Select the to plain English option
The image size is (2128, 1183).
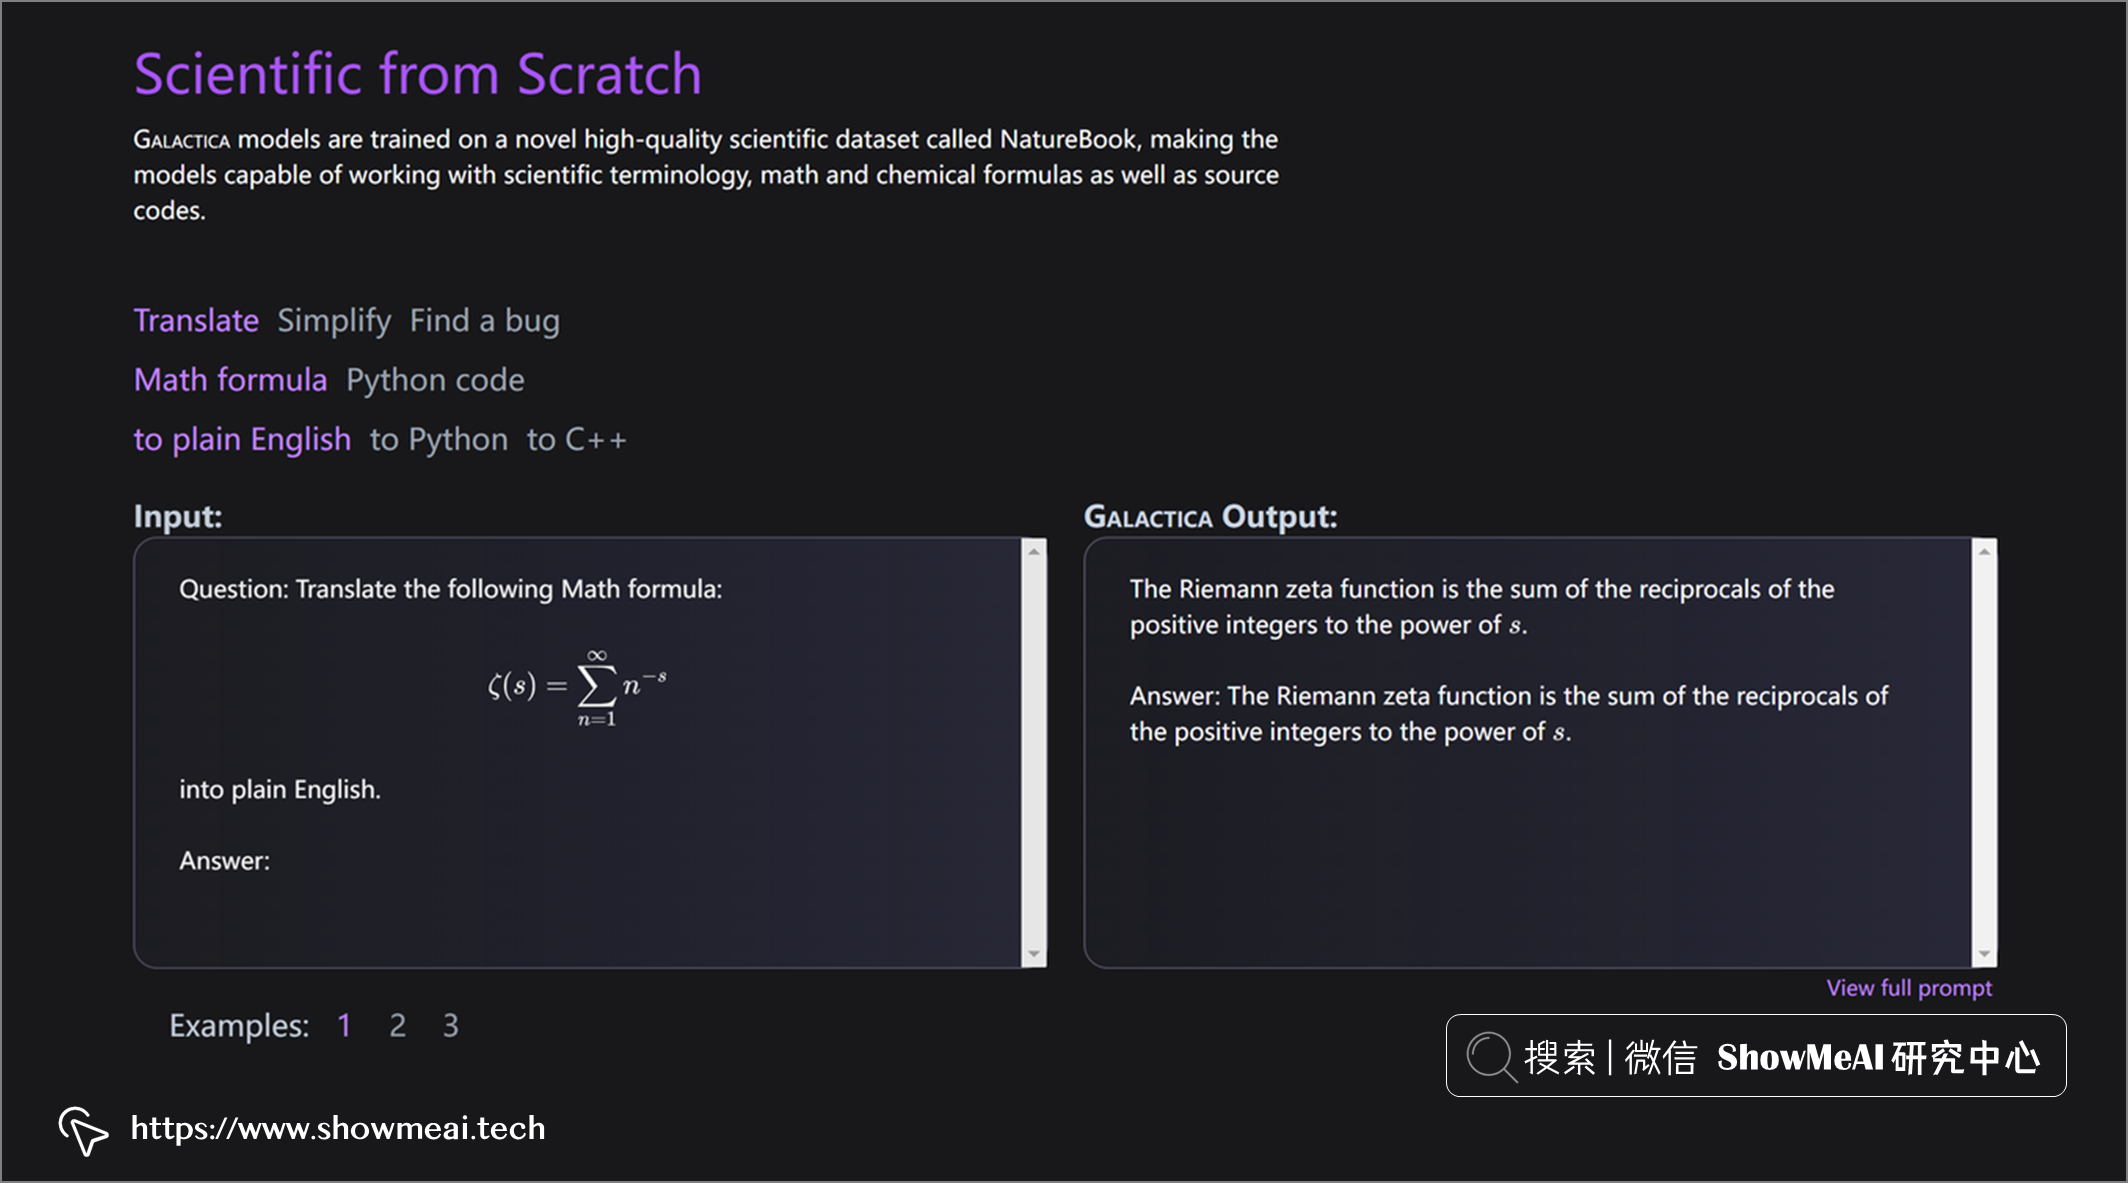pos(242,439)
